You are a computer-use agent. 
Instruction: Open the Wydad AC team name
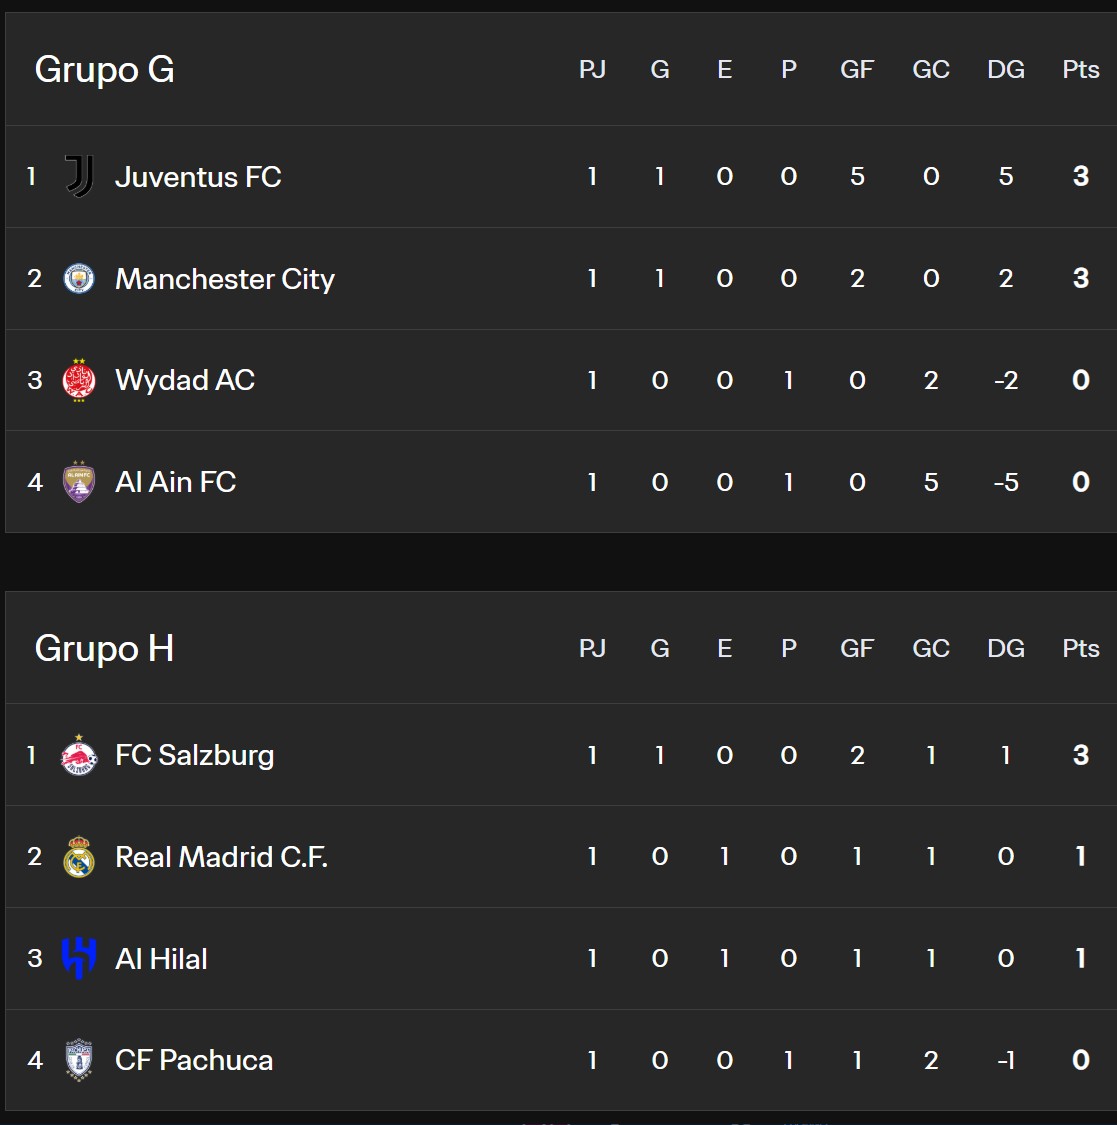(185, 381)
